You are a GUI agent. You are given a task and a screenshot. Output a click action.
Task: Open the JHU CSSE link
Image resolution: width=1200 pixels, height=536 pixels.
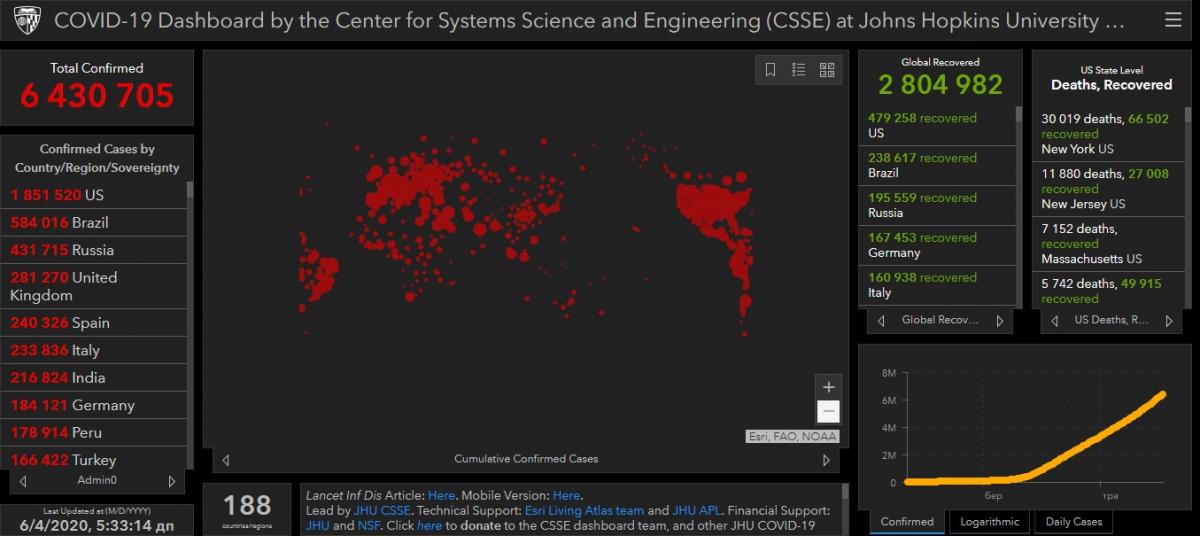pyautogui.click(x=382, y=510)
